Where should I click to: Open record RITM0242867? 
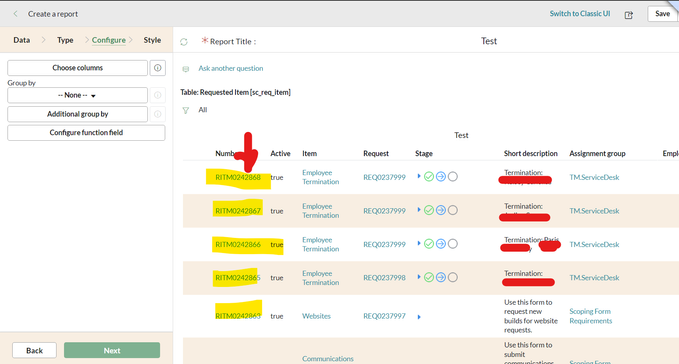point(238,211)
